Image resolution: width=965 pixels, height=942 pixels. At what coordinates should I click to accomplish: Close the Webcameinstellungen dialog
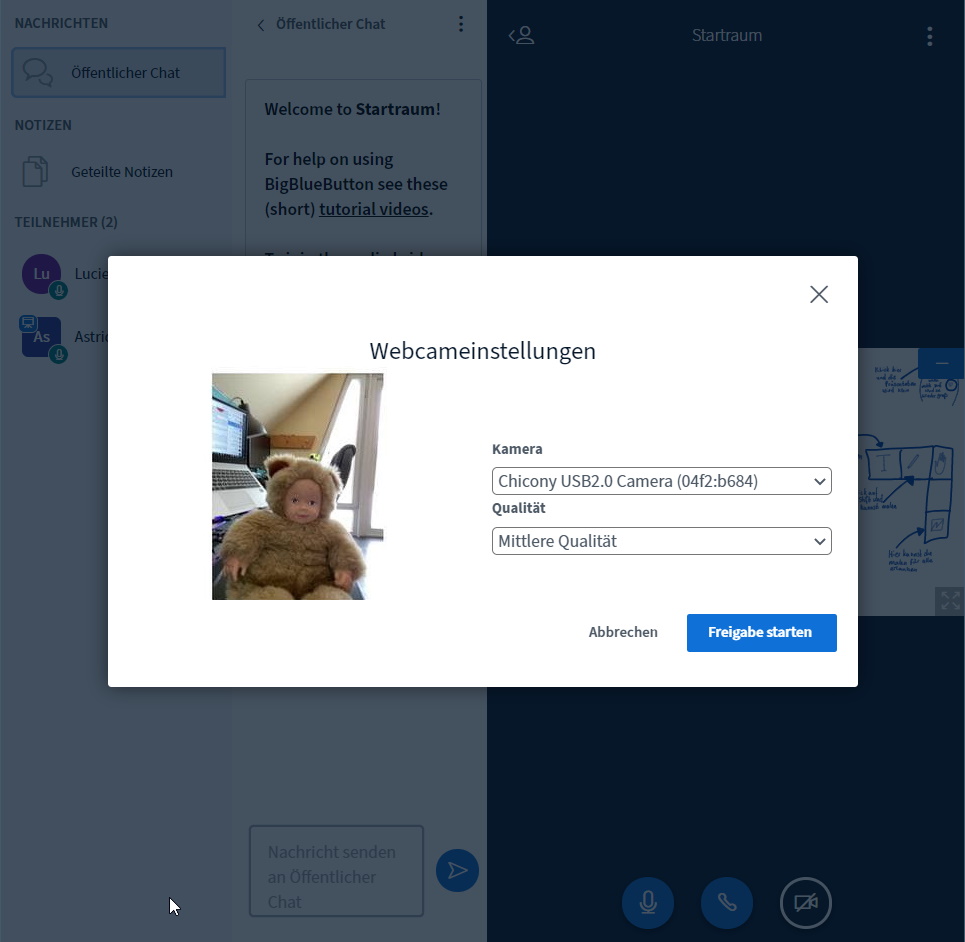coord(819,294)
